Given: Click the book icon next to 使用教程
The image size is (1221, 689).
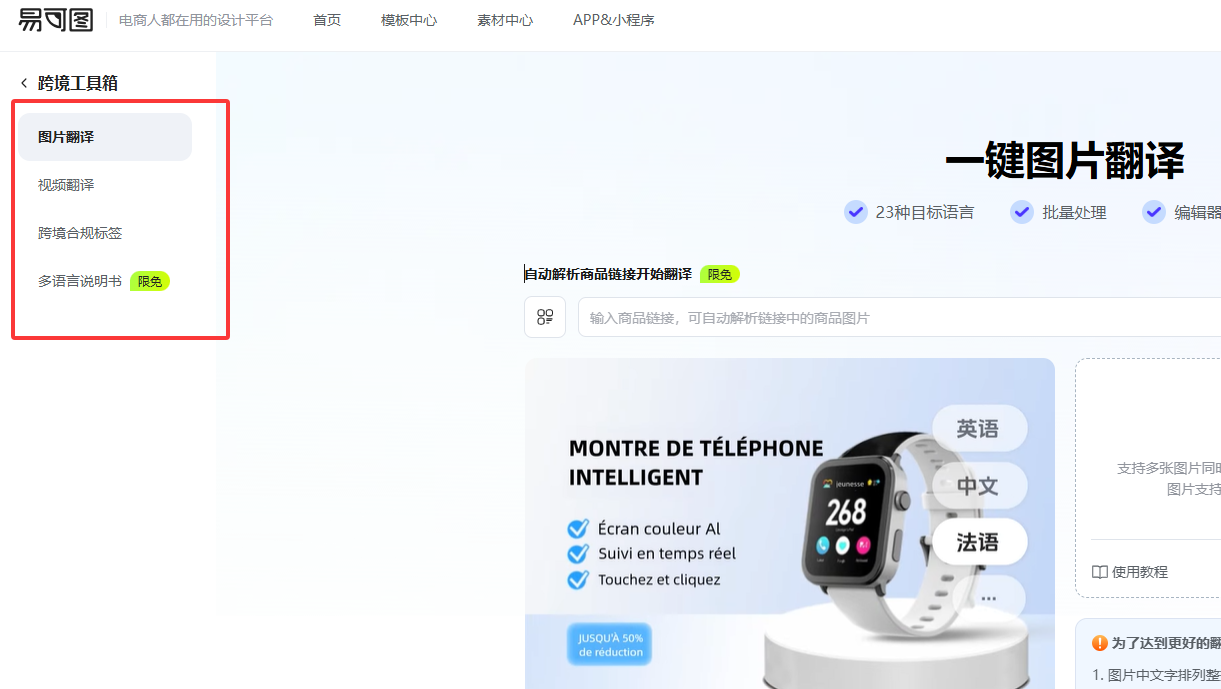Looking at the screenshot, I should pos(1099,572).
